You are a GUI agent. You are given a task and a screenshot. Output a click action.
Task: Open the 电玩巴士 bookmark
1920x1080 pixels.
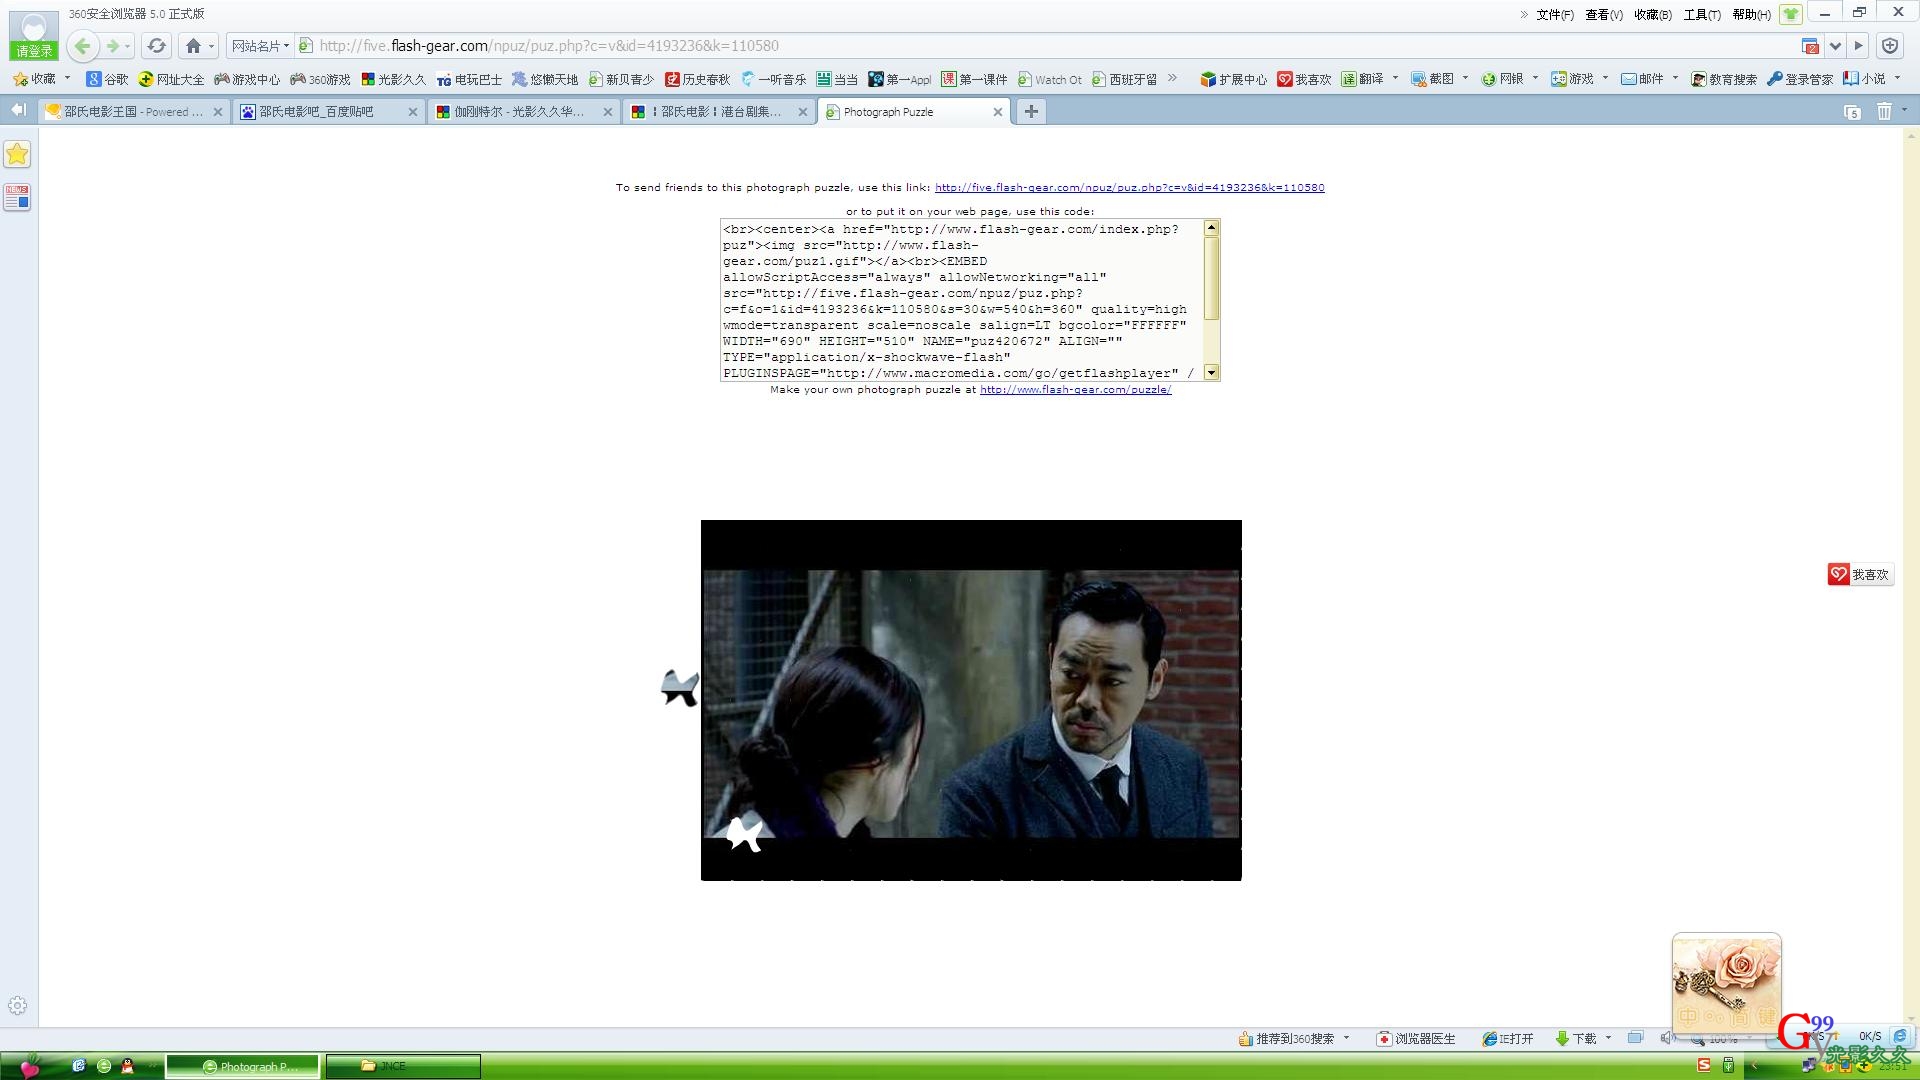(469, 79)
